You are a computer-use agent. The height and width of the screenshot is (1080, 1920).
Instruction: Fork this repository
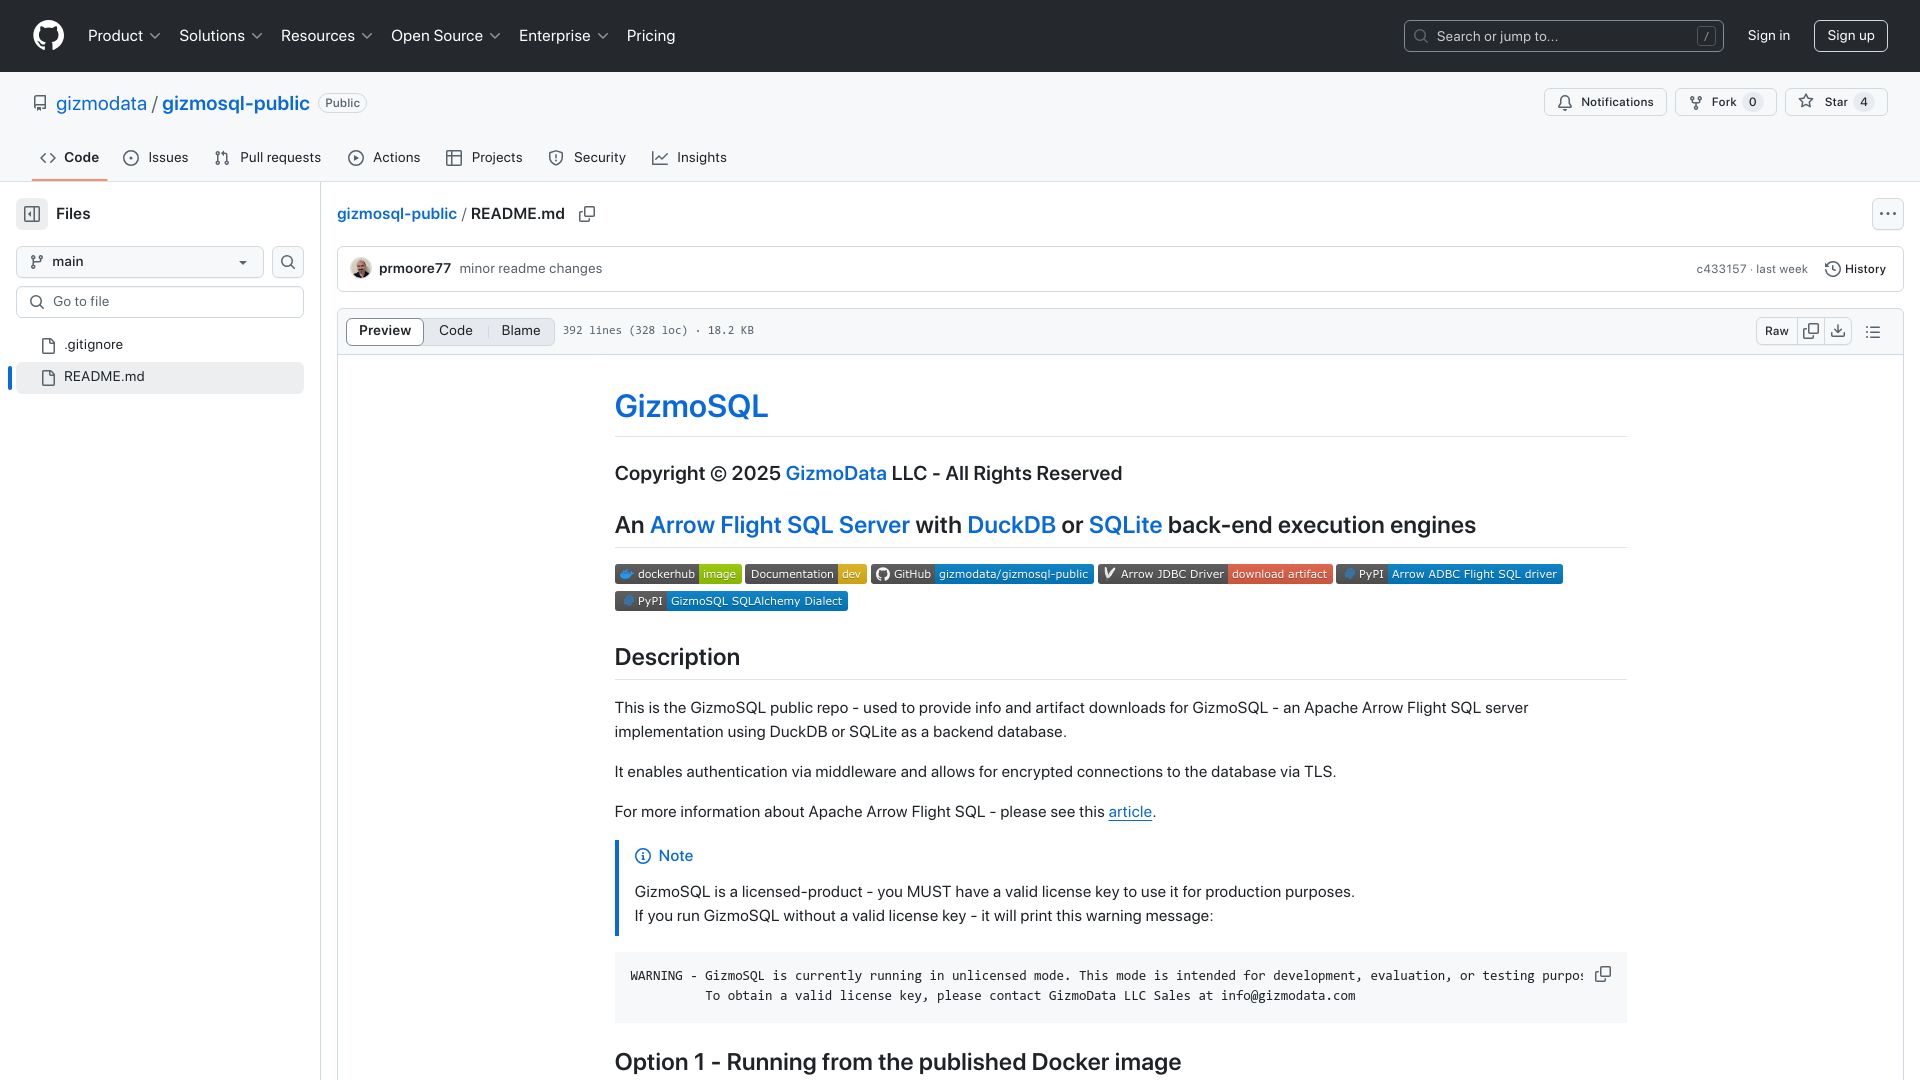coord(1725,102)
